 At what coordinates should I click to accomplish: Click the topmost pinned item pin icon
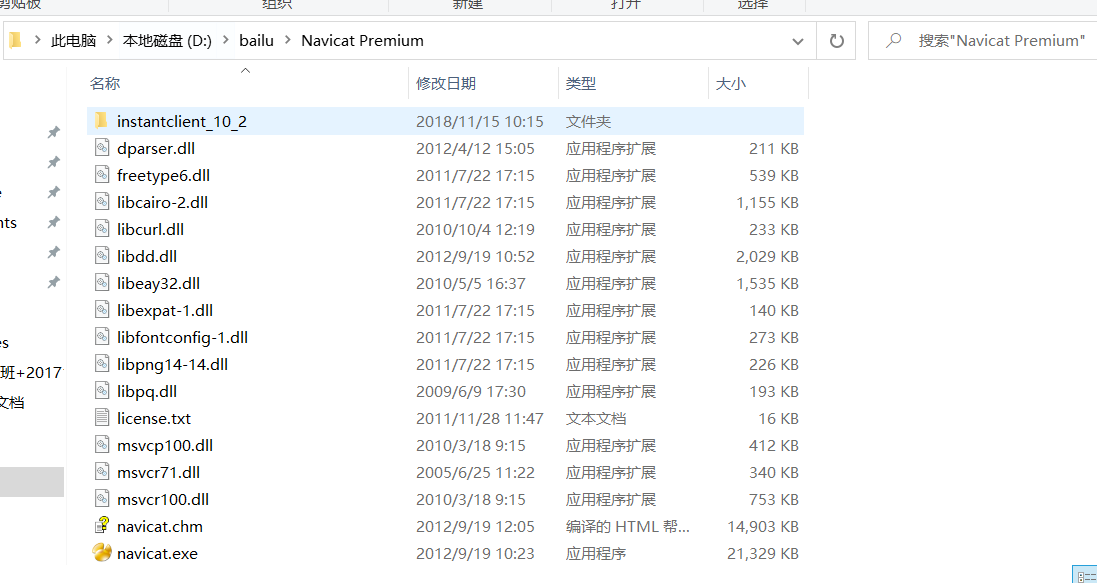(x=53, y=132)
